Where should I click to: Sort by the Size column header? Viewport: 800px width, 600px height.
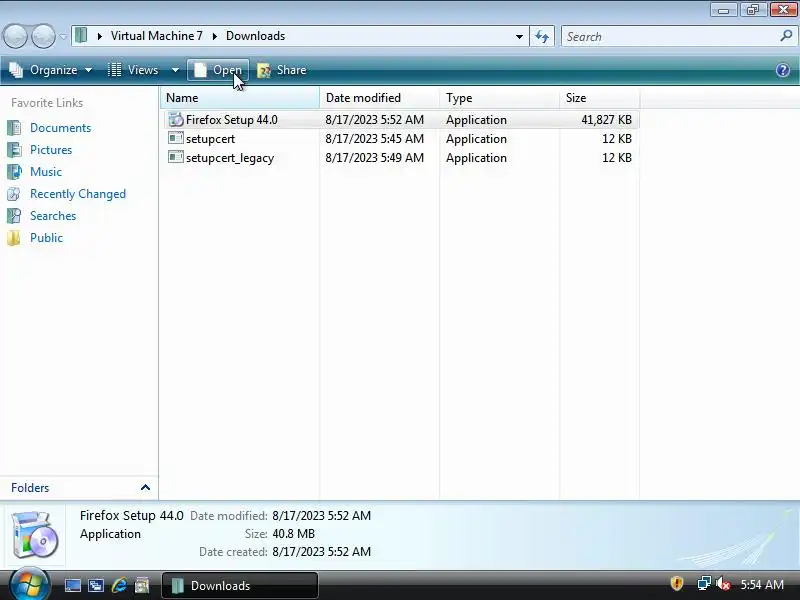pos(599,97)
